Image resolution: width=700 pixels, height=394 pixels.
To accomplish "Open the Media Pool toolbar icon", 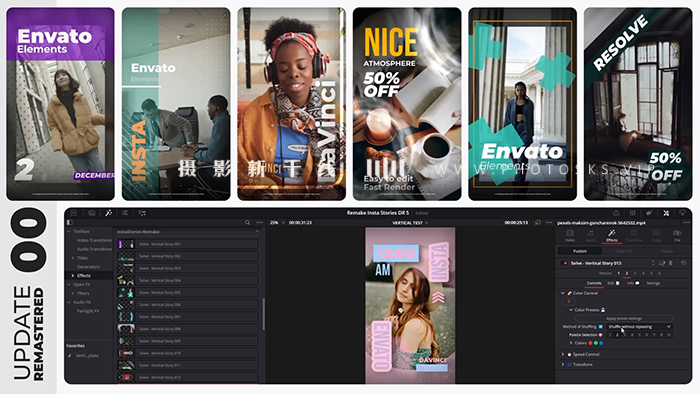I will coord(92,213).
